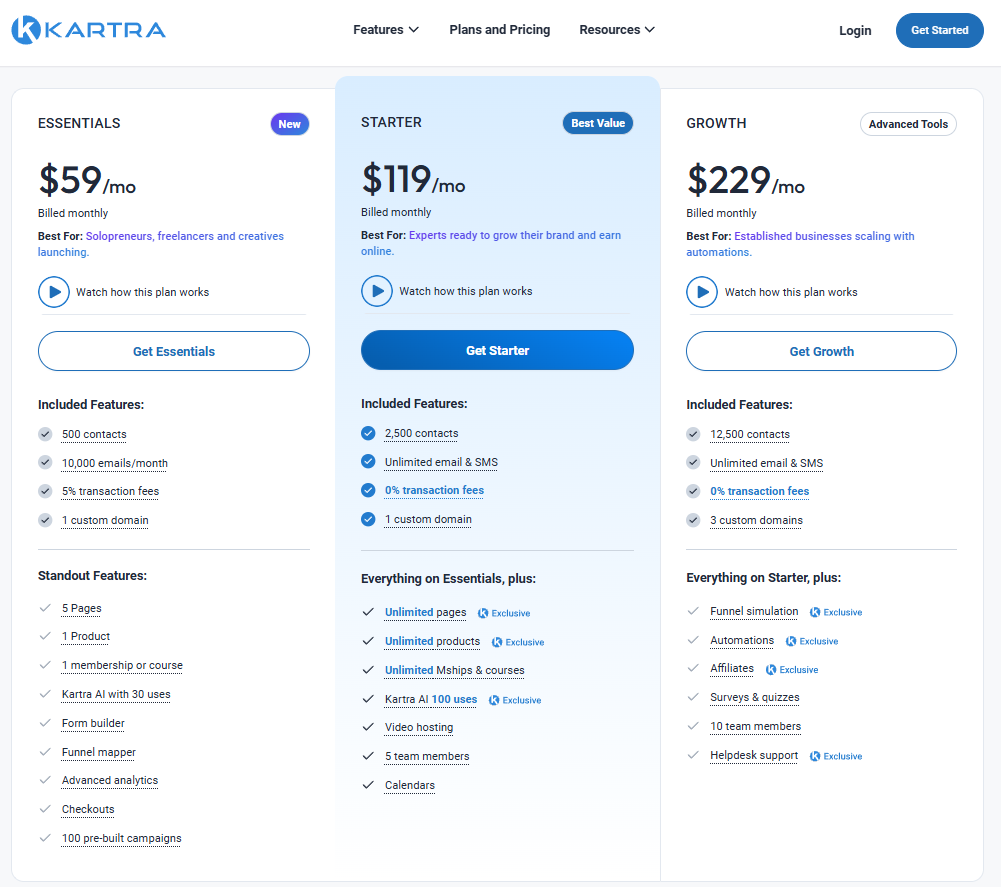Click the check icon beside 3 custom domains
Screen dimensions: 1001x887
click(693, 520)
